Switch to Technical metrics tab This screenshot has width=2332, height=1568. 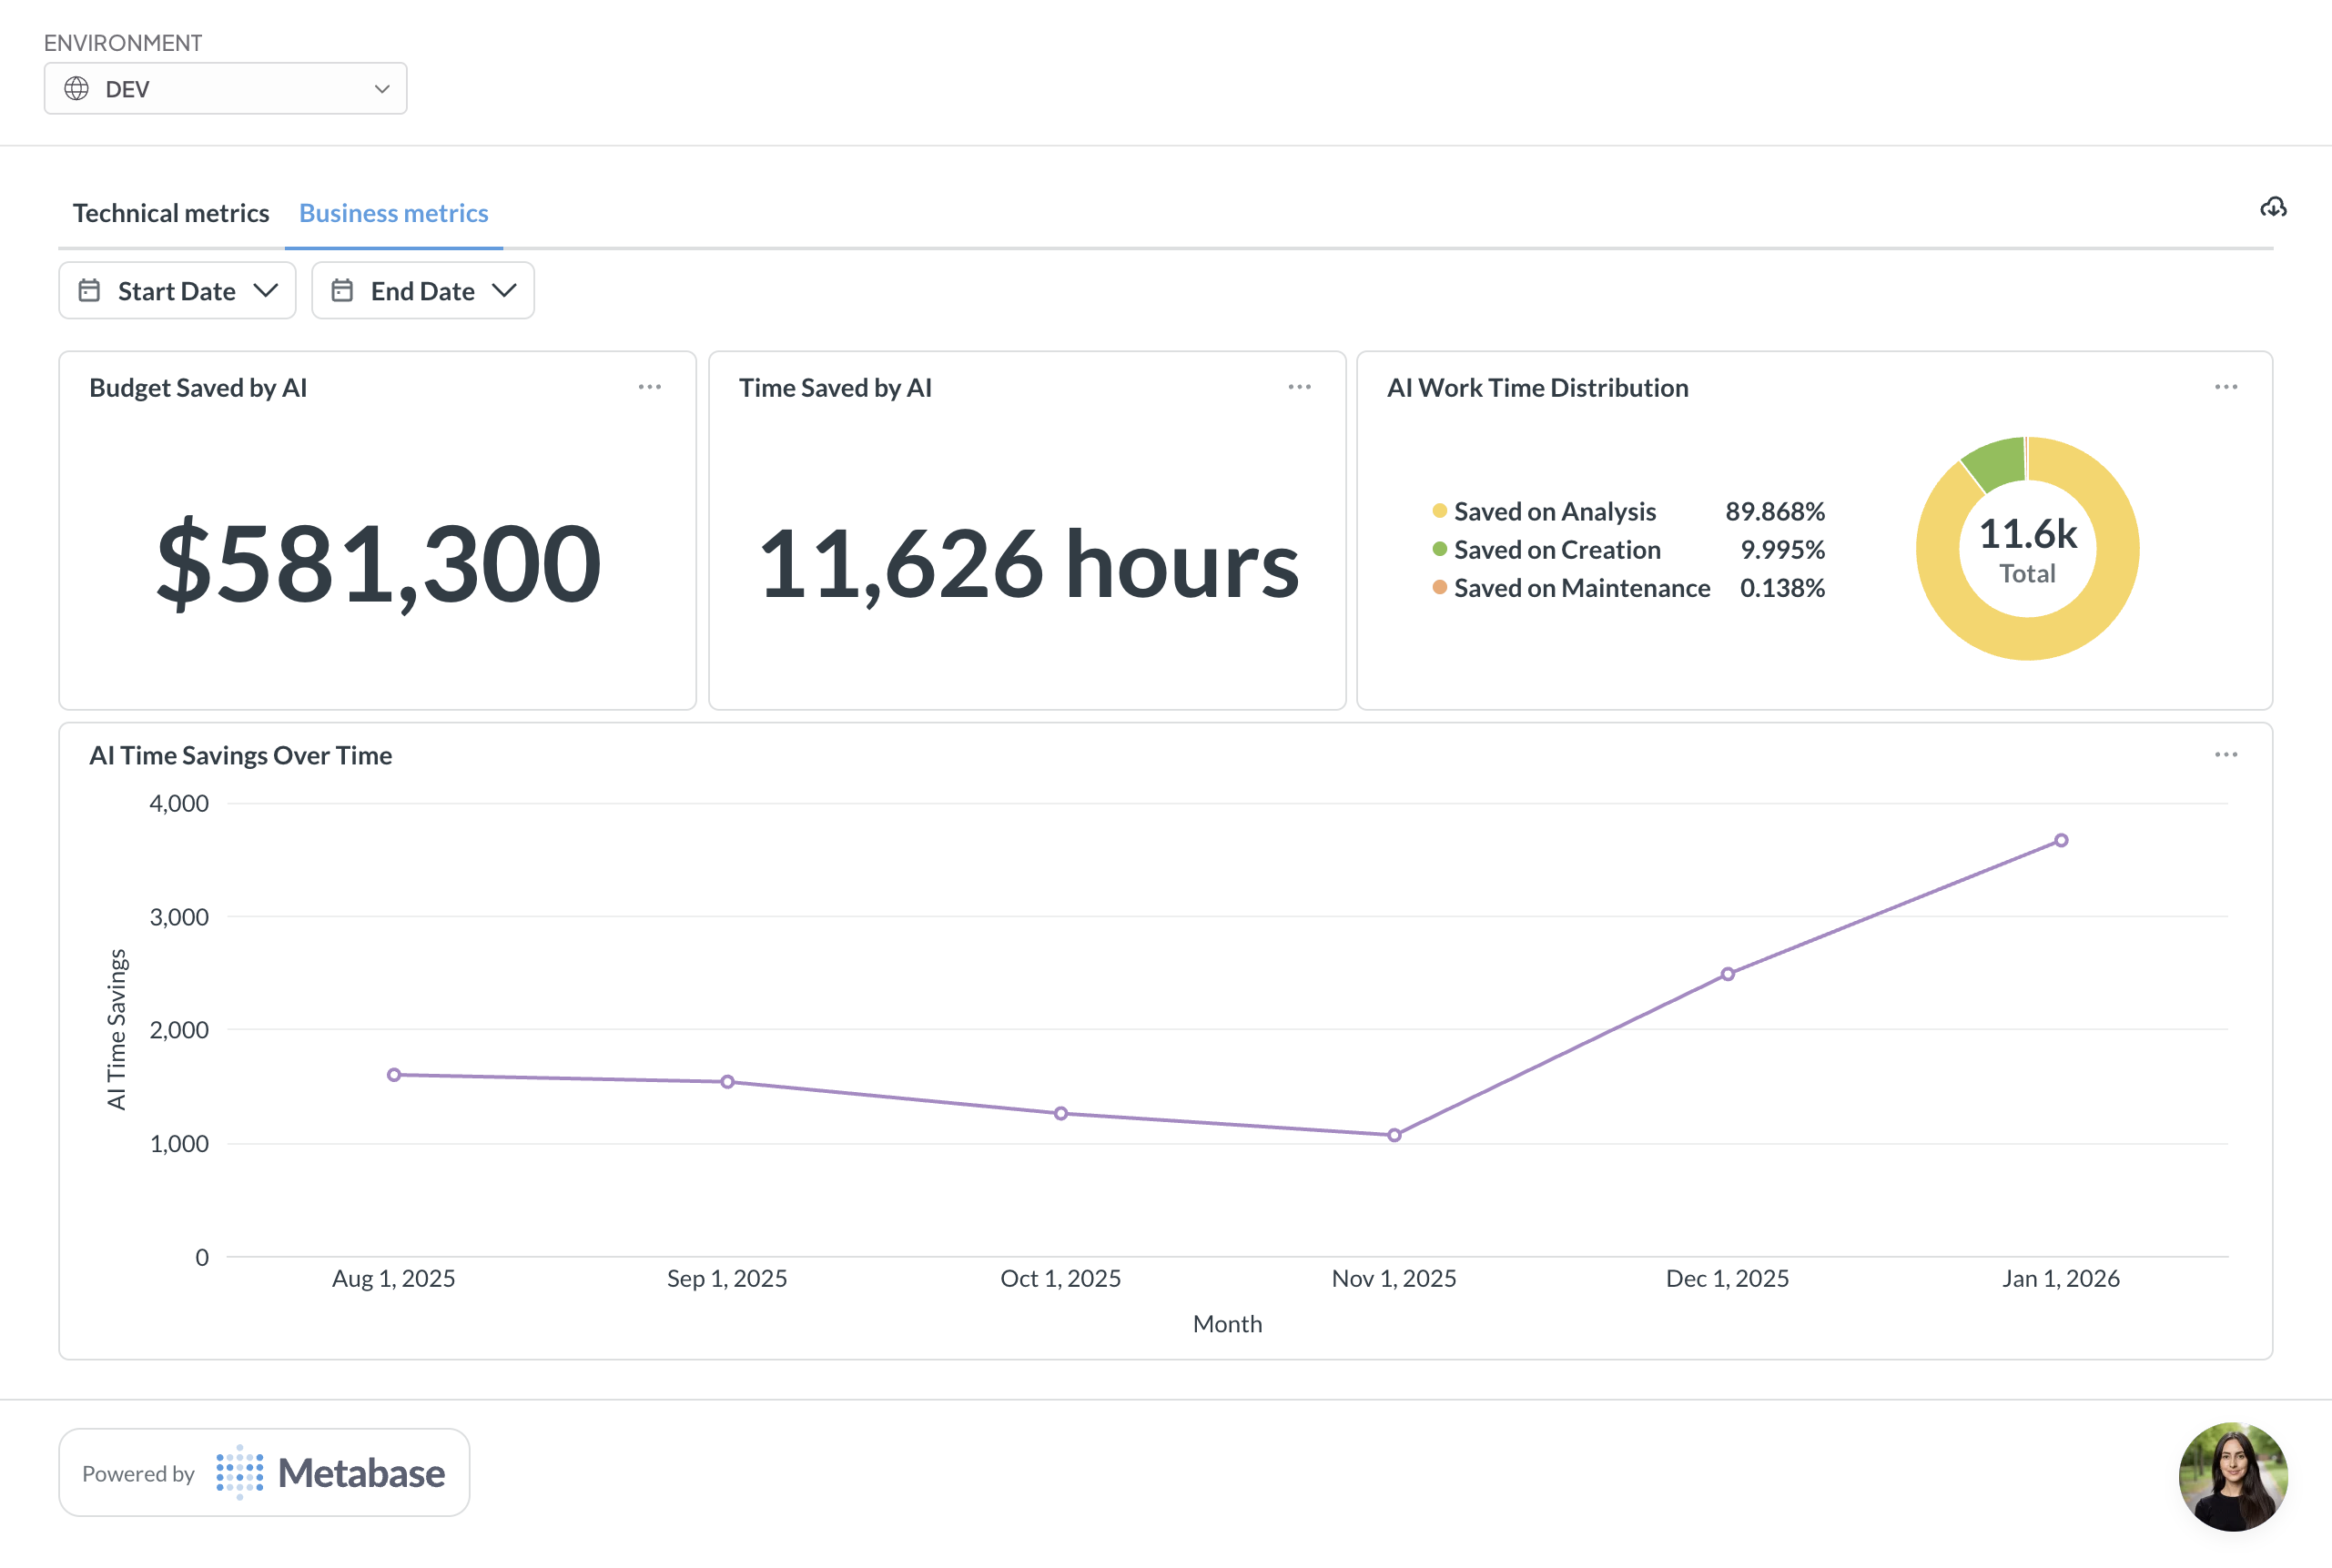(171, 213)
